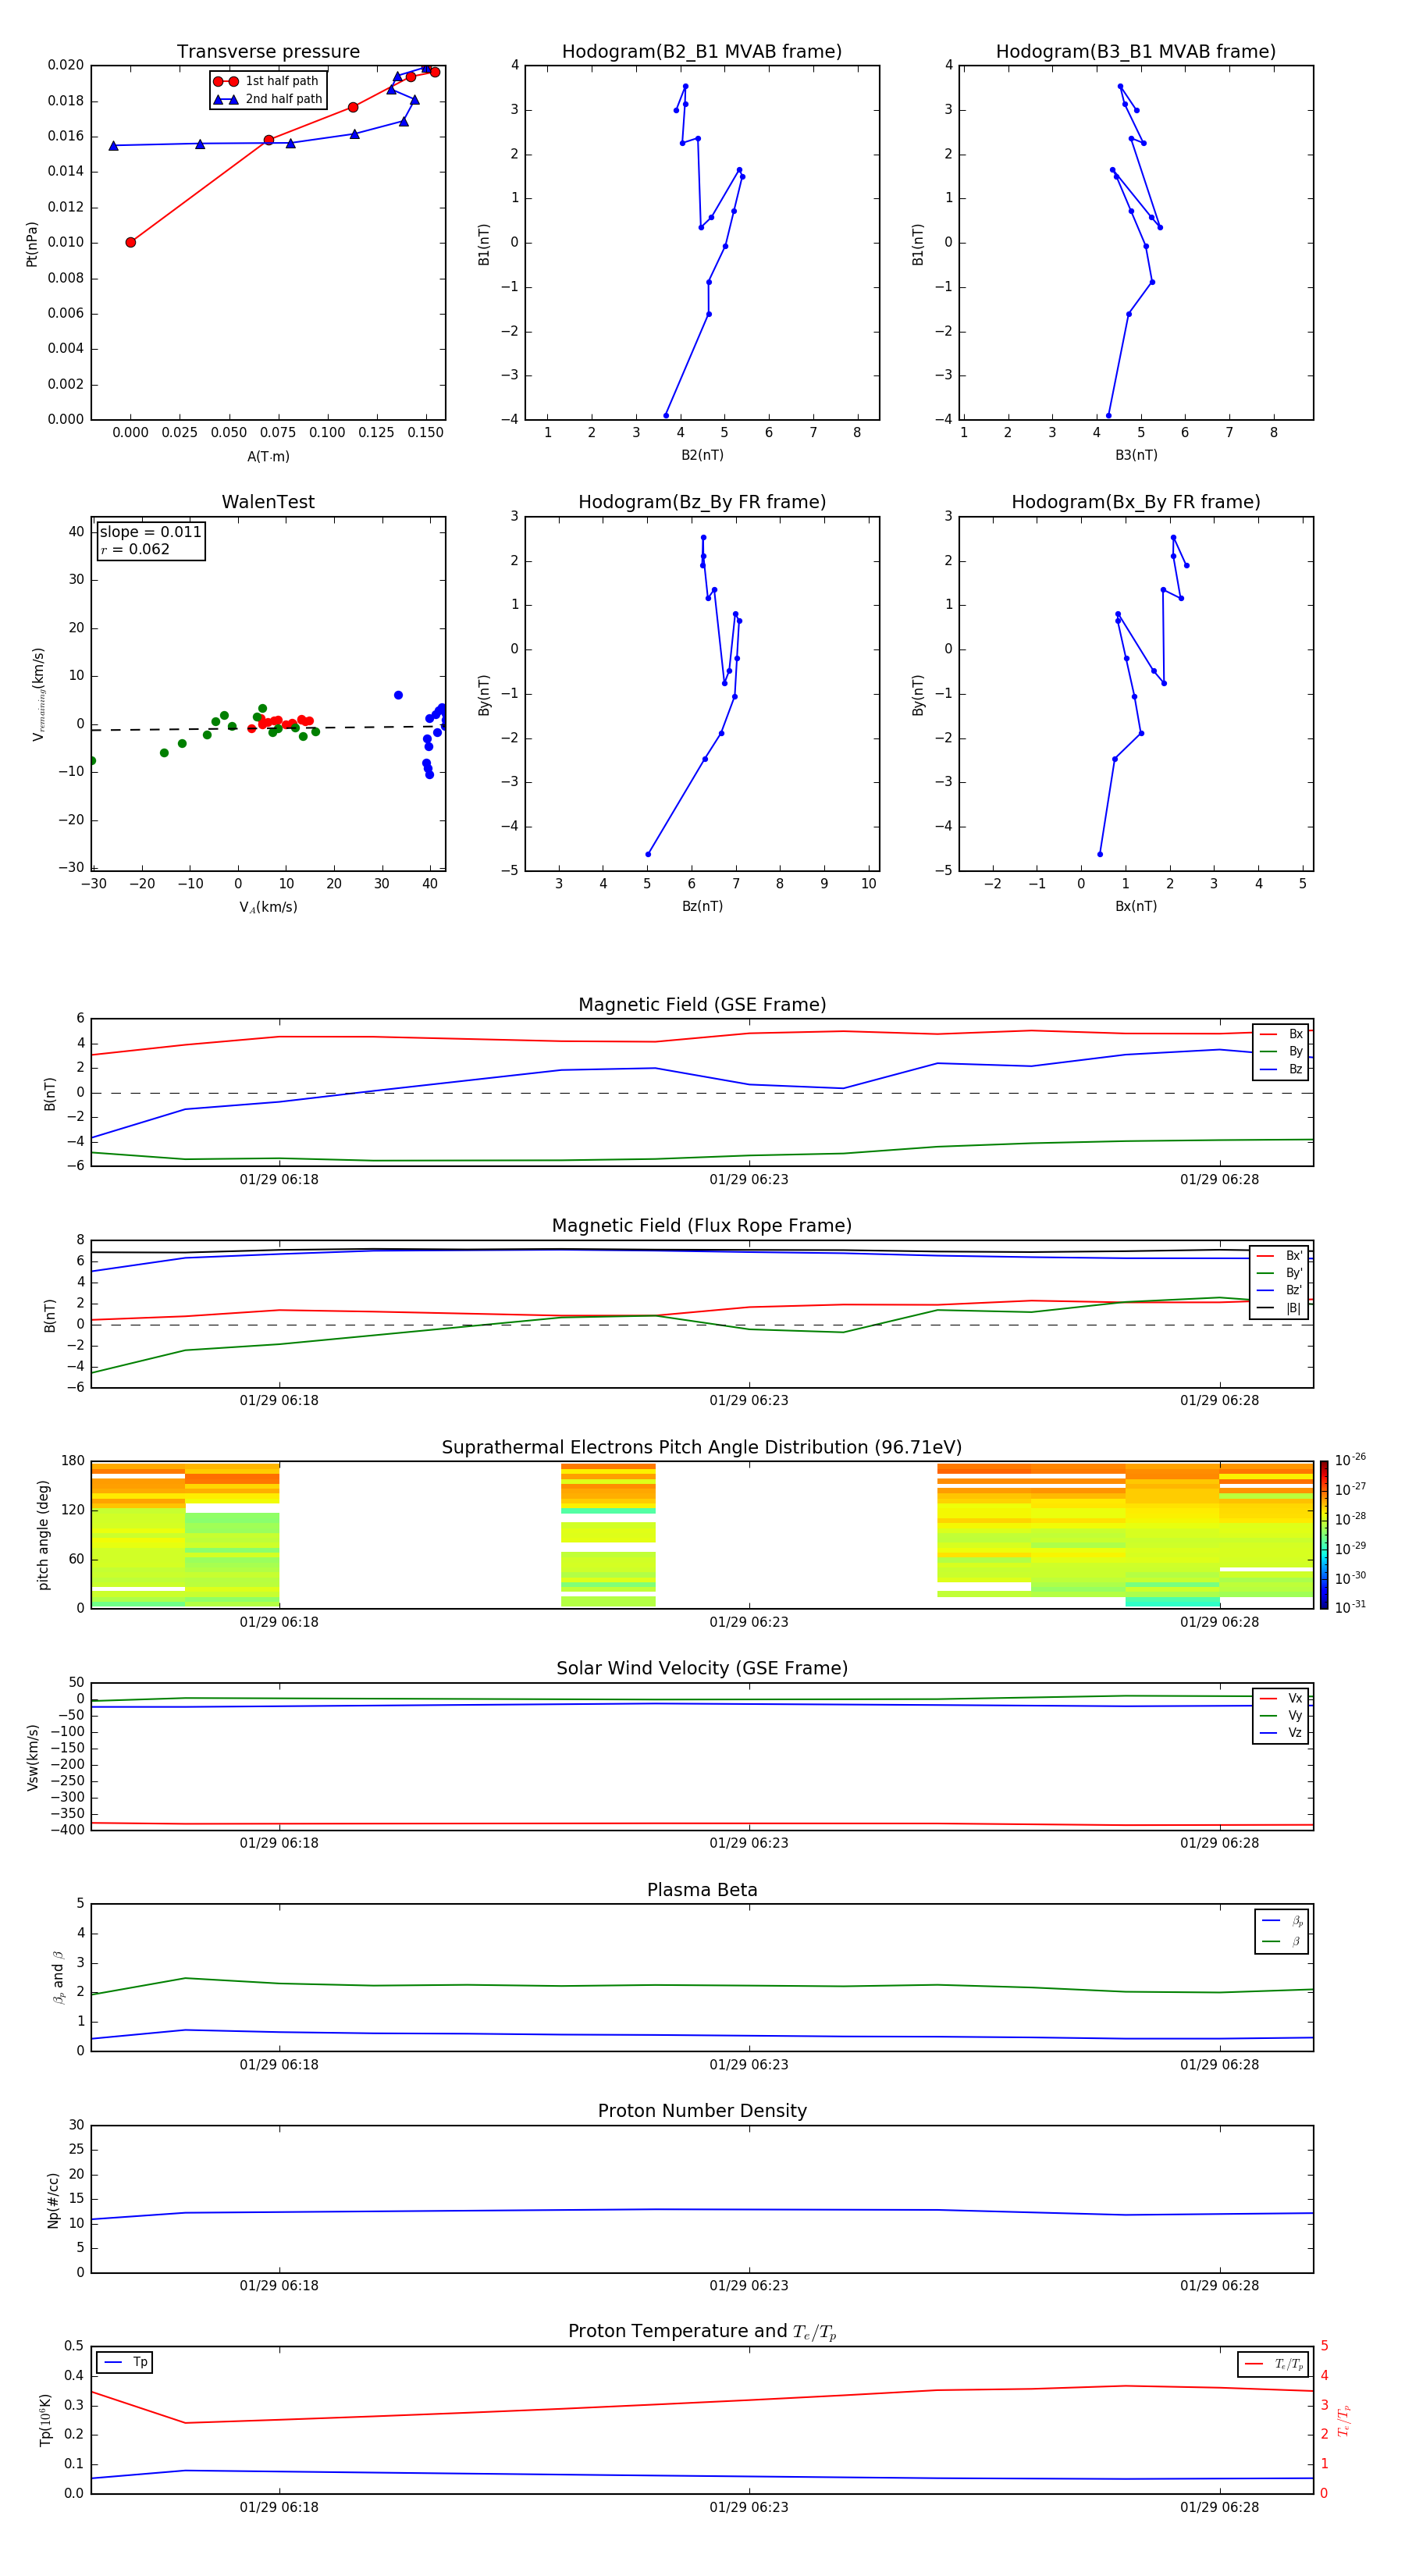Click the 'Solar Wind Velocity (GSE Frame)' title

coord(702,1669)
